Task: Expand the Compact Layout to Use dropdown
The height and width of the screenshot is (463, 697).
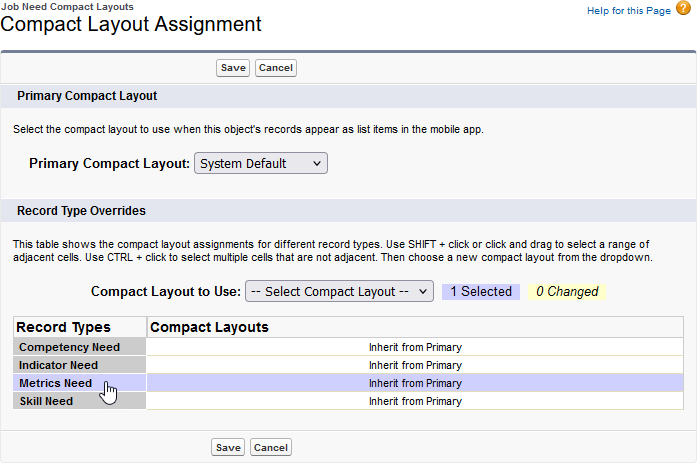Action: 339,292
